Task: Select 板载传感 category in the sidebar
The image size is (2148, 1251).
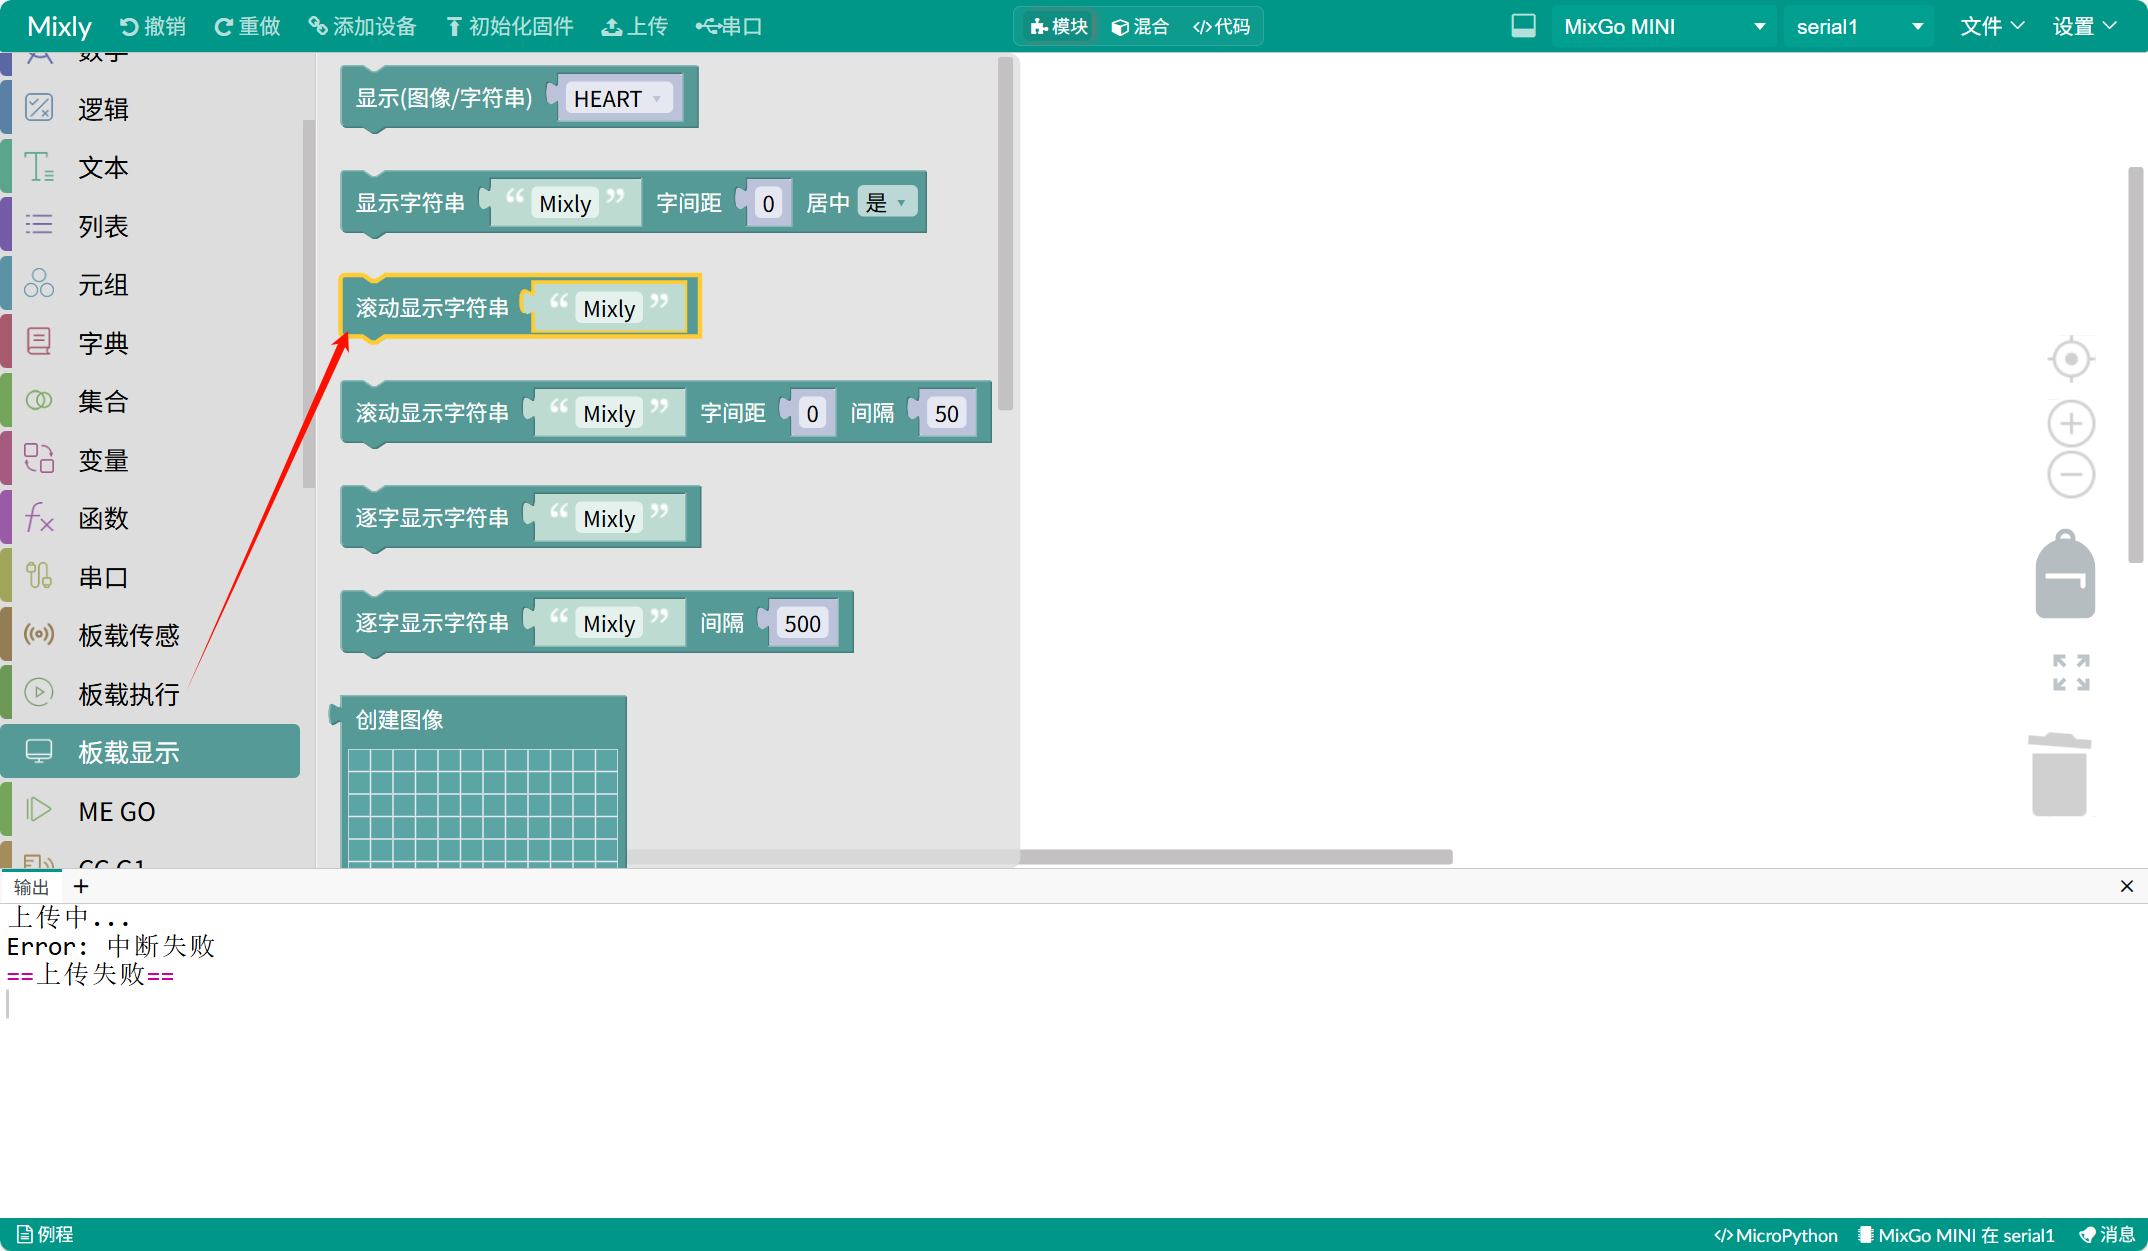Action: click(128, 636)
